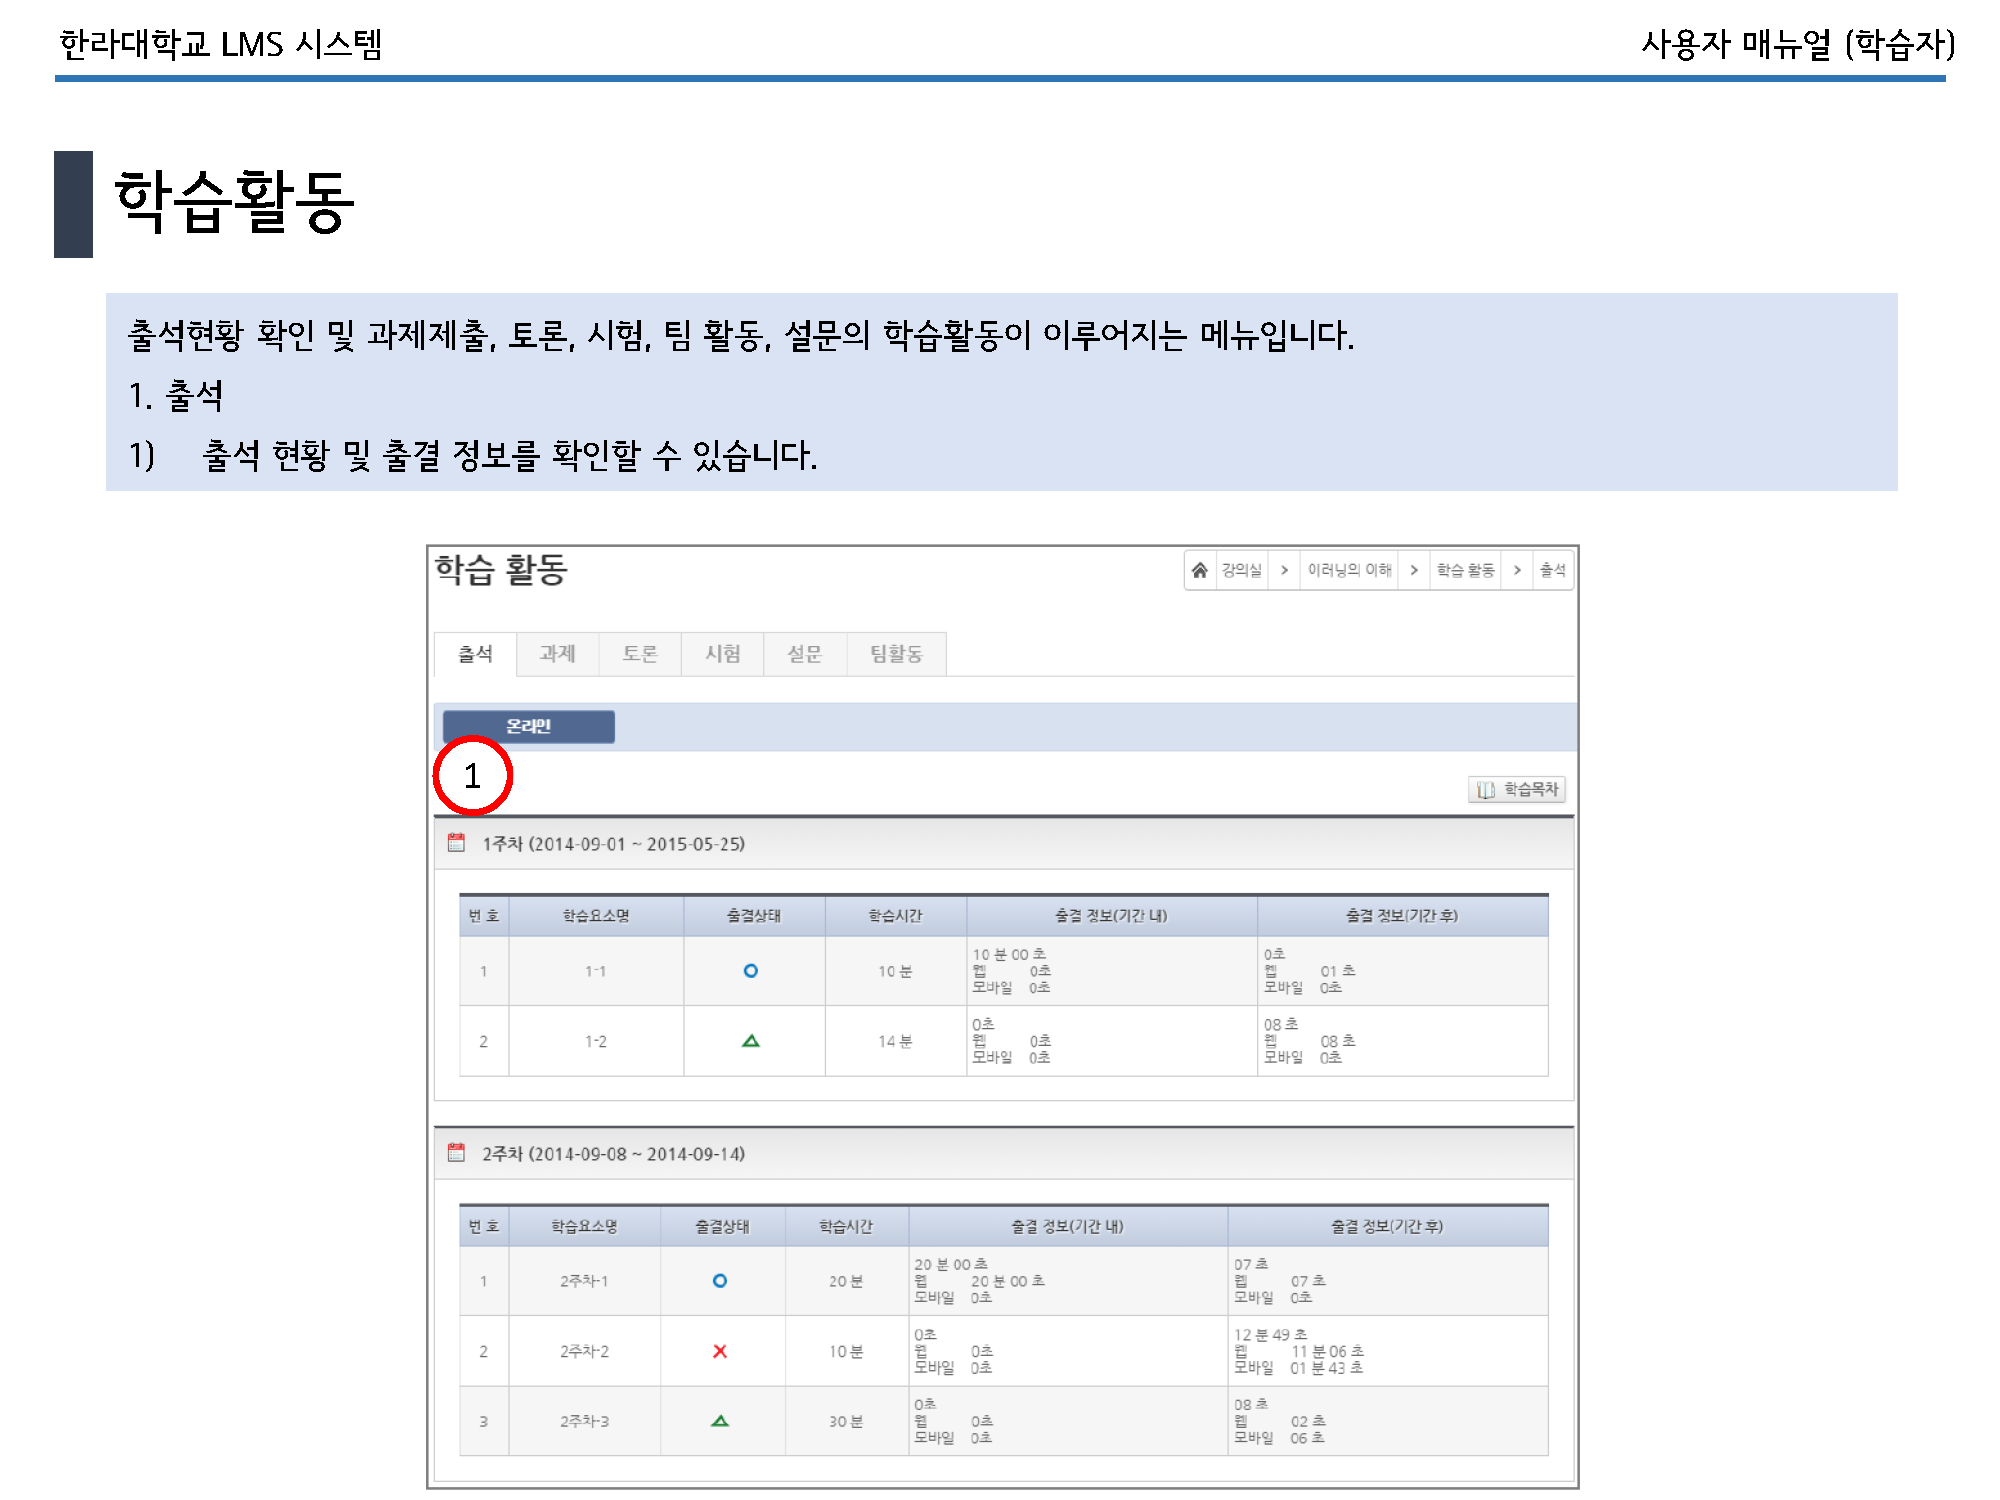Viewport: 2000px width, 1500px height.
Task: Switch to the 팀활동 tab
Action: (896, 654)
